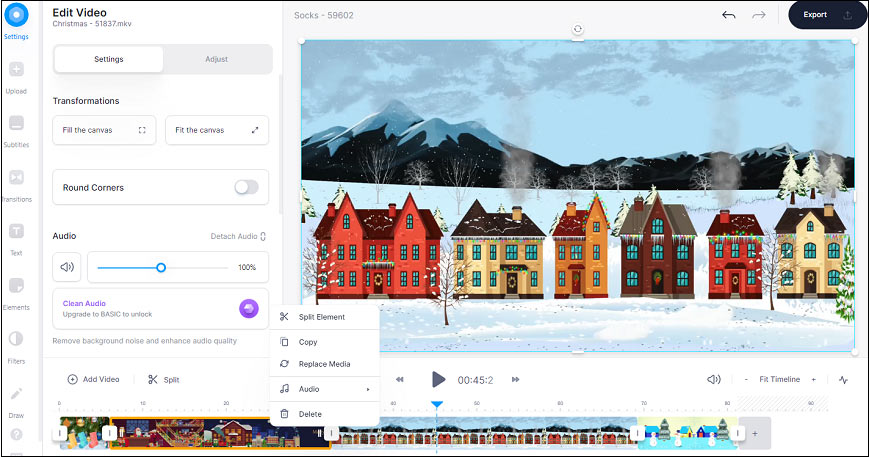Zoom in timeline with plus button
This screenshot has width=869, height=457.
point(813,380)
